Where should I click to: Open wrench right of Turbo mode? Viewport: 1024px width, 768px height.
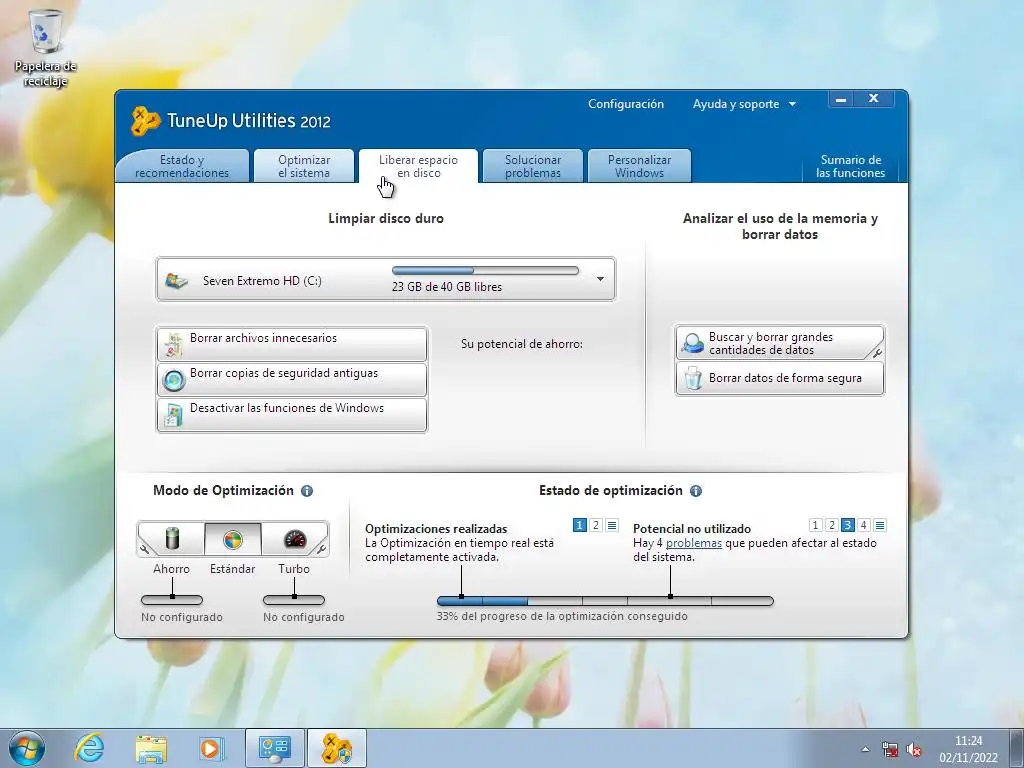(321, 549)
